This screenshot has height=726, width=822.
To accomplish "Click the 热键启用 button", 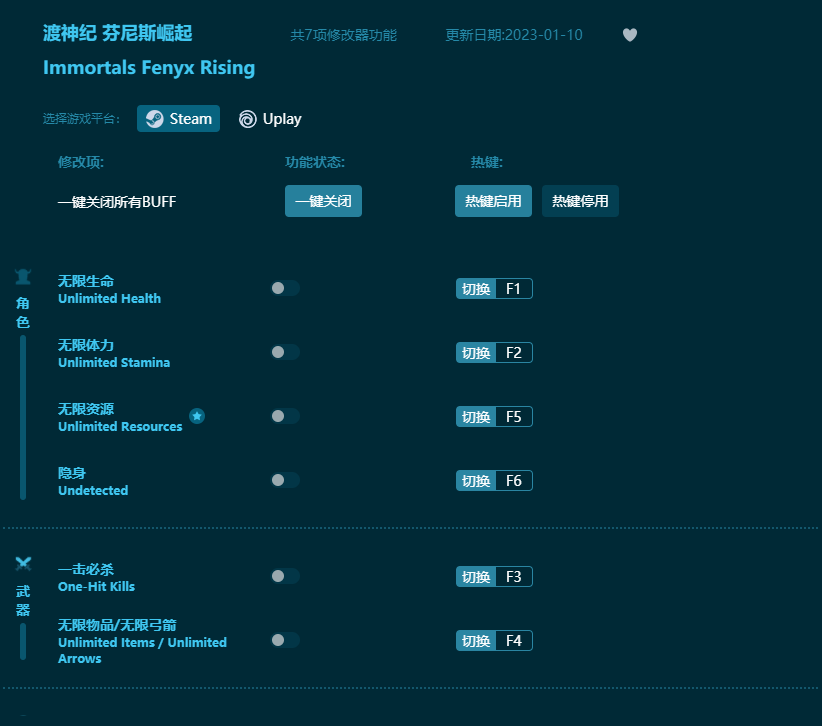I will [x=493, y=201].
